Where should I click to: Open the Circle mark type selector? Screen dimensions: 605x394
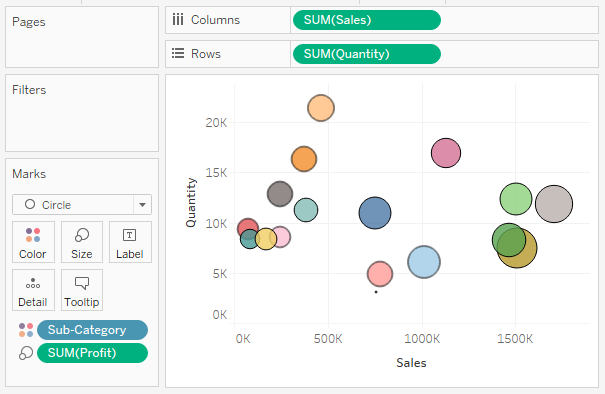tap(82, 205)
